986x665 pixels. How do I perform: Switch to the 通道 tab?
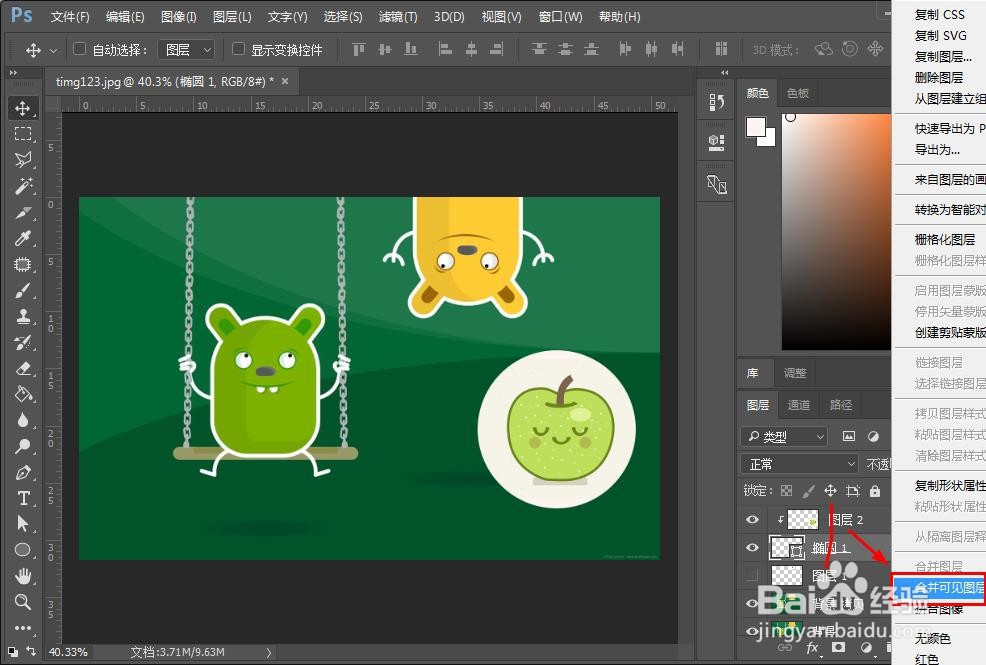[x=799, y=405]
